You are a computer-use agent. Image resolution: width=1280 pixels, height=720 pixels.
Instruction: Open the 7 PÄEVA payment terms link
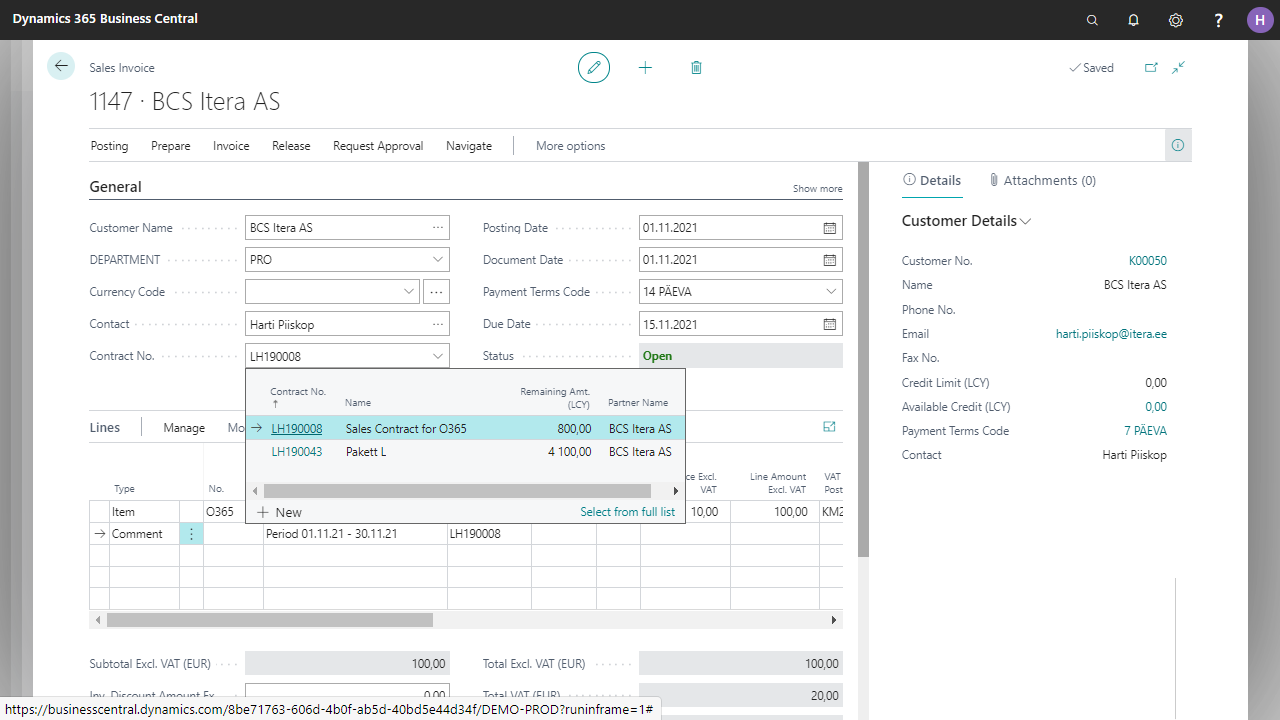click(x=1145, y=431)
